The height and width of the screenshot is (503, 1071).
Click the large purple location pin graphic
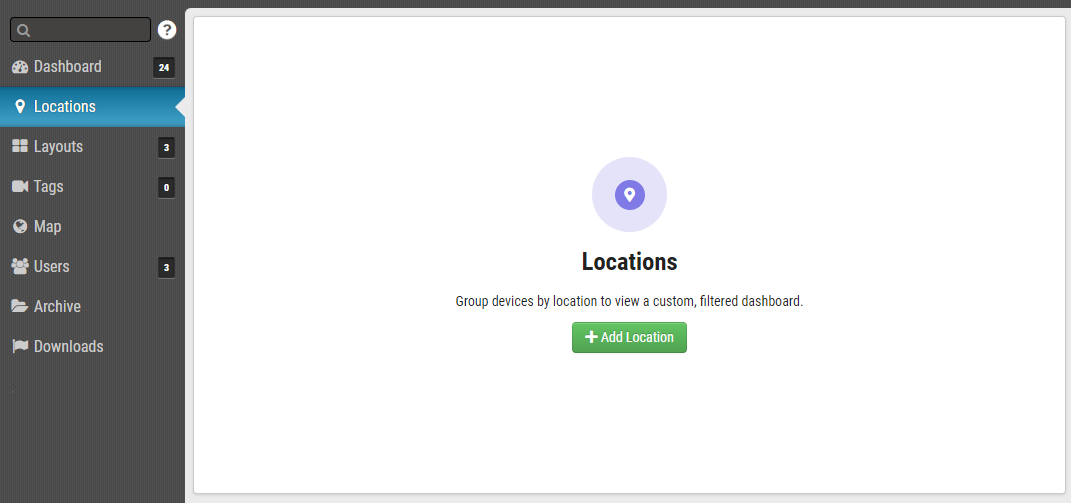click(629, 195)
